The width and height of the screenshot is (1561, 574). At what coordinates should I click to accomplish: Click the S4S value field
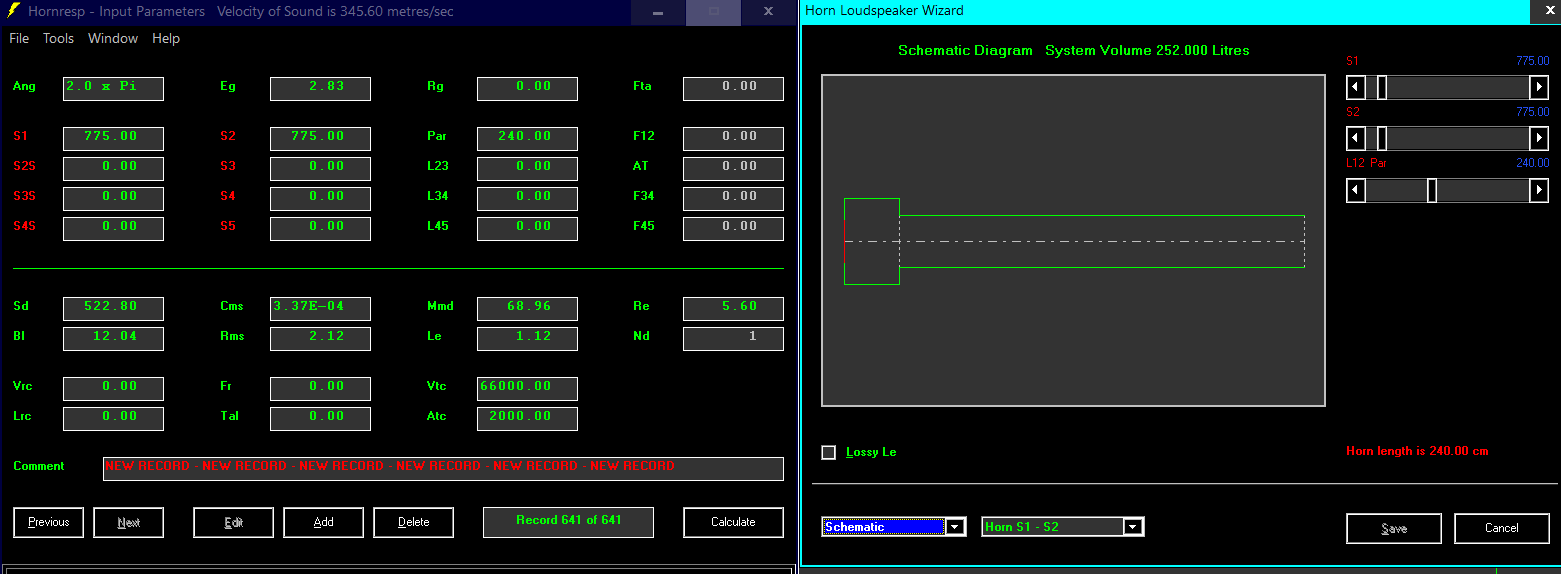pos(113,228)
